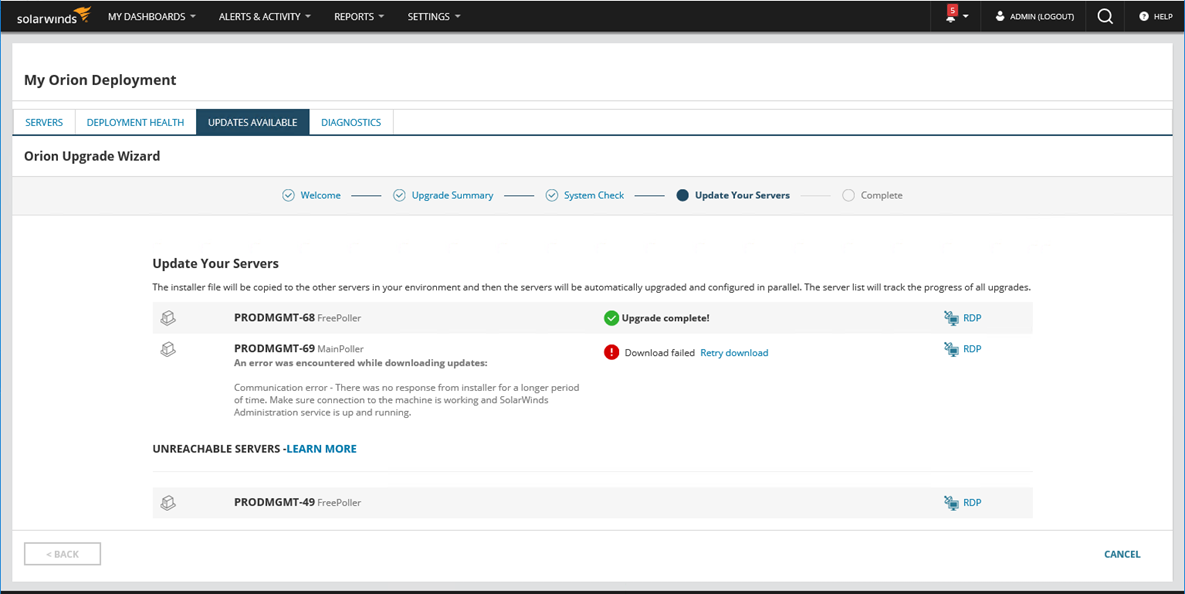The image size is (1185, 594).
Task: Click the PRODMGMT-69 server icon
Action: pyautogui.click(x=168, y=349)
